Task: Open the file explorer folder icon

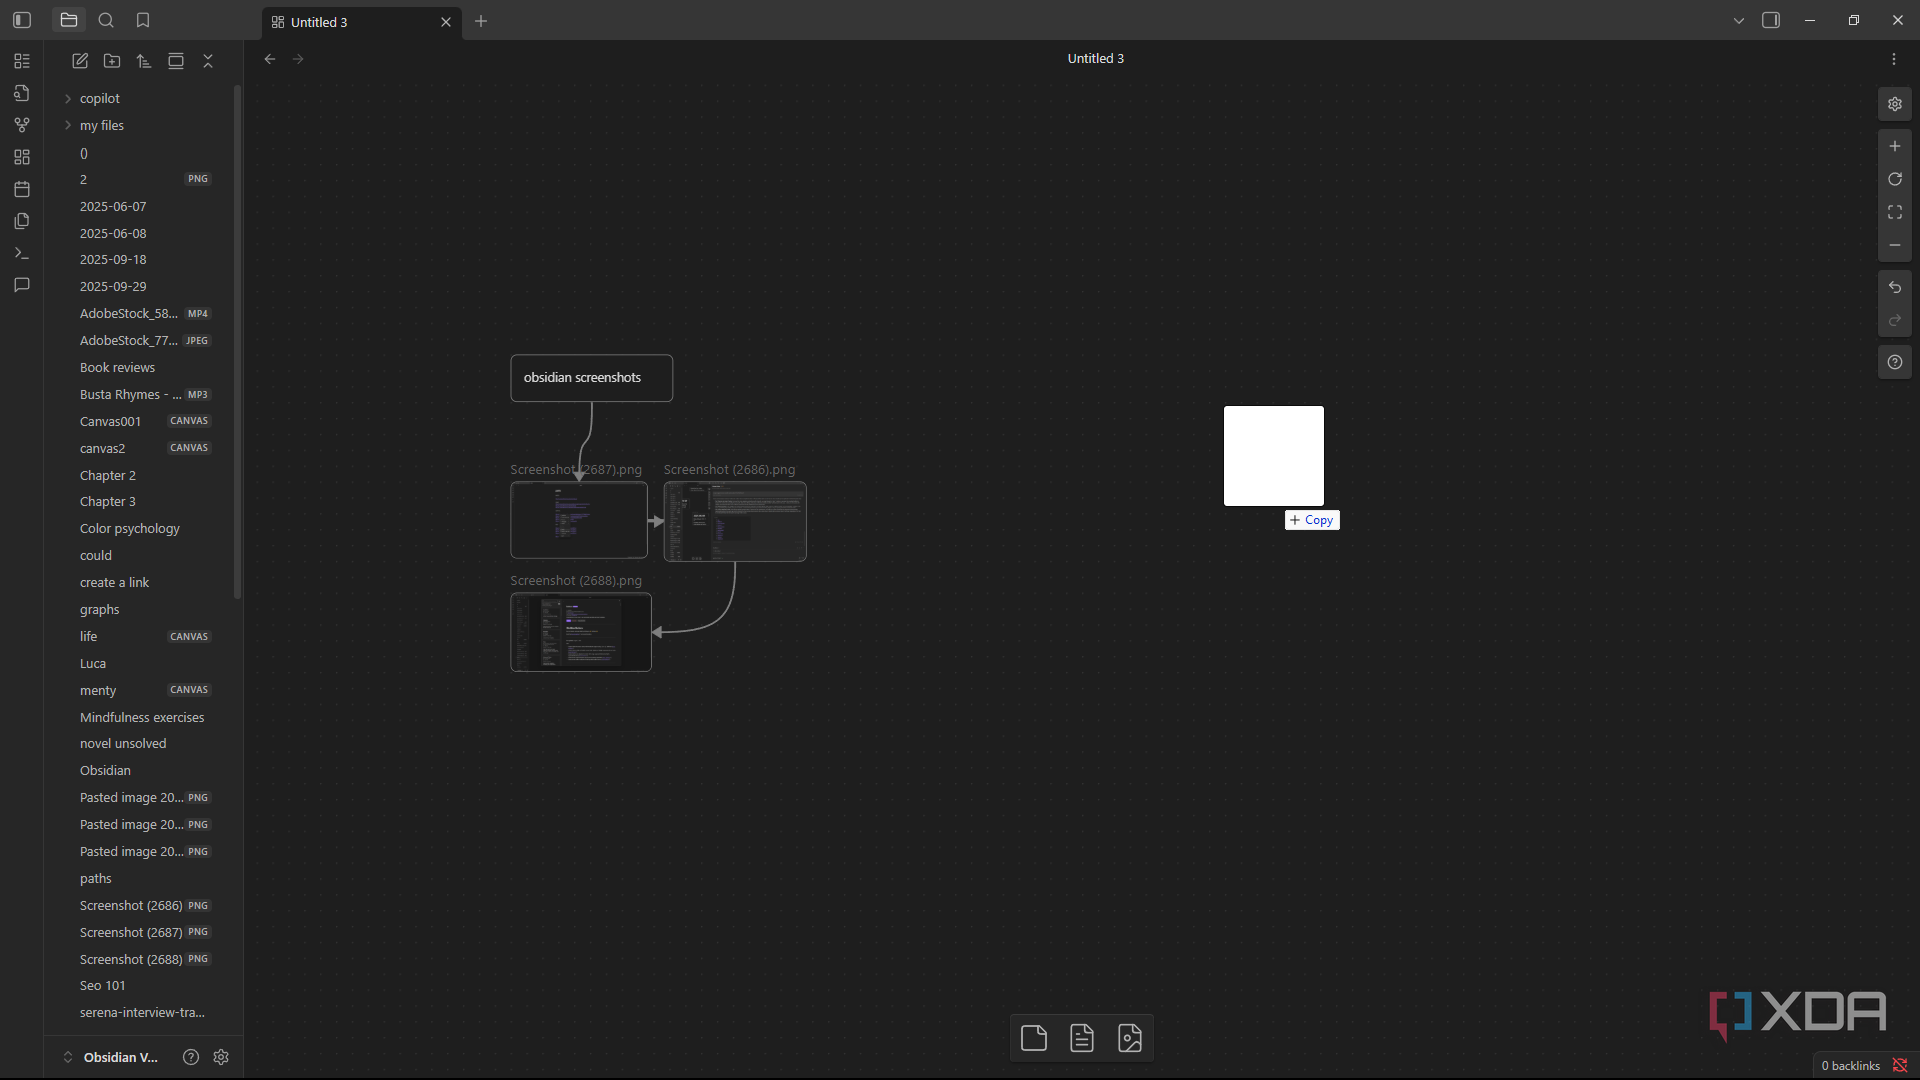Action: tap(69, 20)
